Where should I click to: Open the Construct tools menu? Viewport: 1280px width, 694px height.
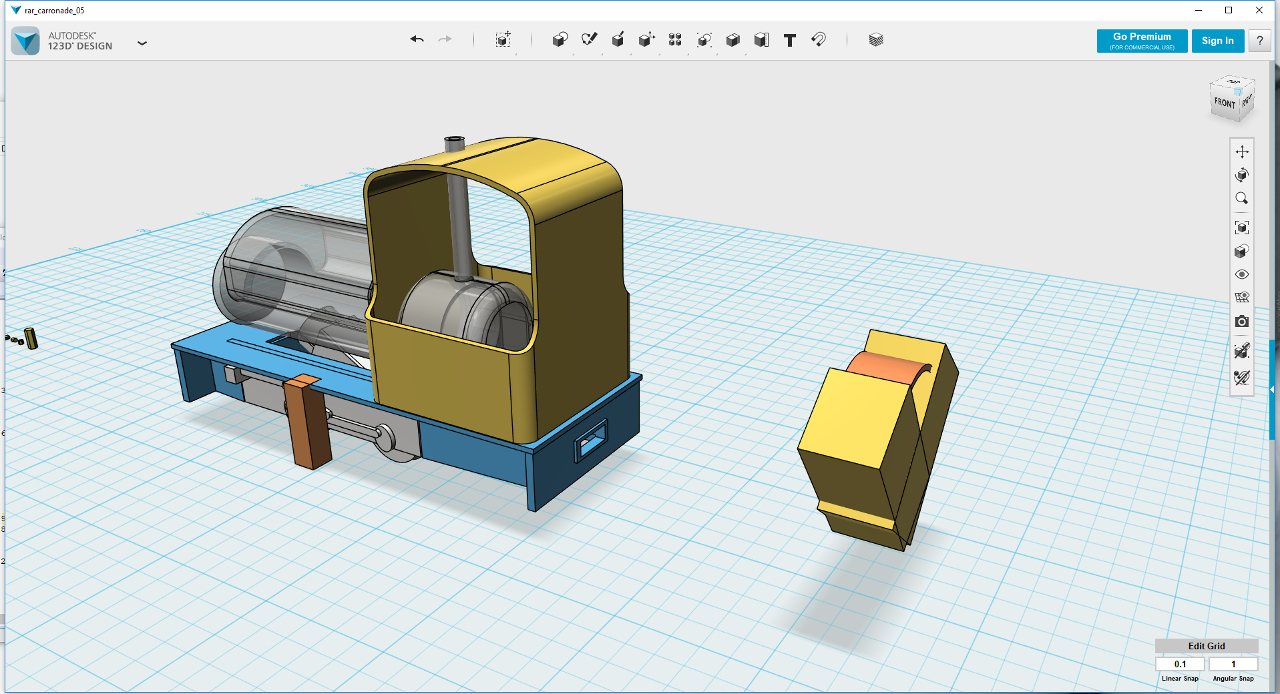click(618, 40)
